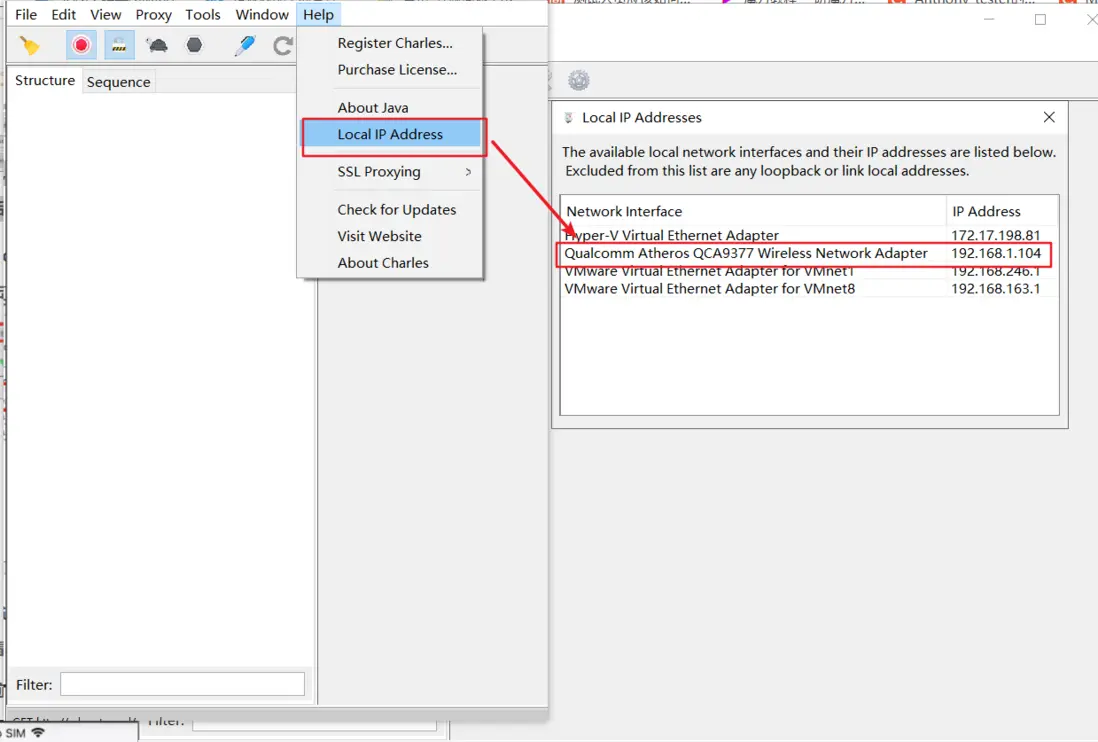Enable throttling with the turtle icon
The image size is (1098, 742).
pos(158,46)
